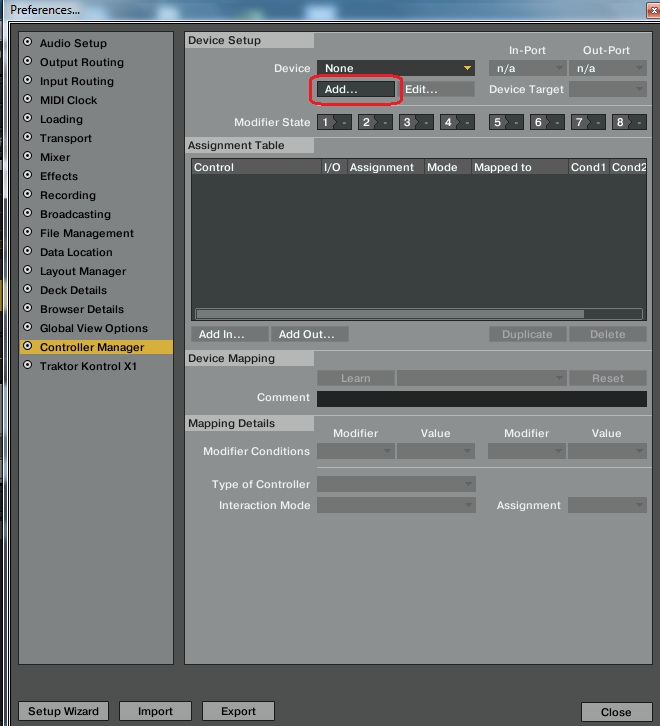Toggle Modifier State indicator 2

coord(375,122)
